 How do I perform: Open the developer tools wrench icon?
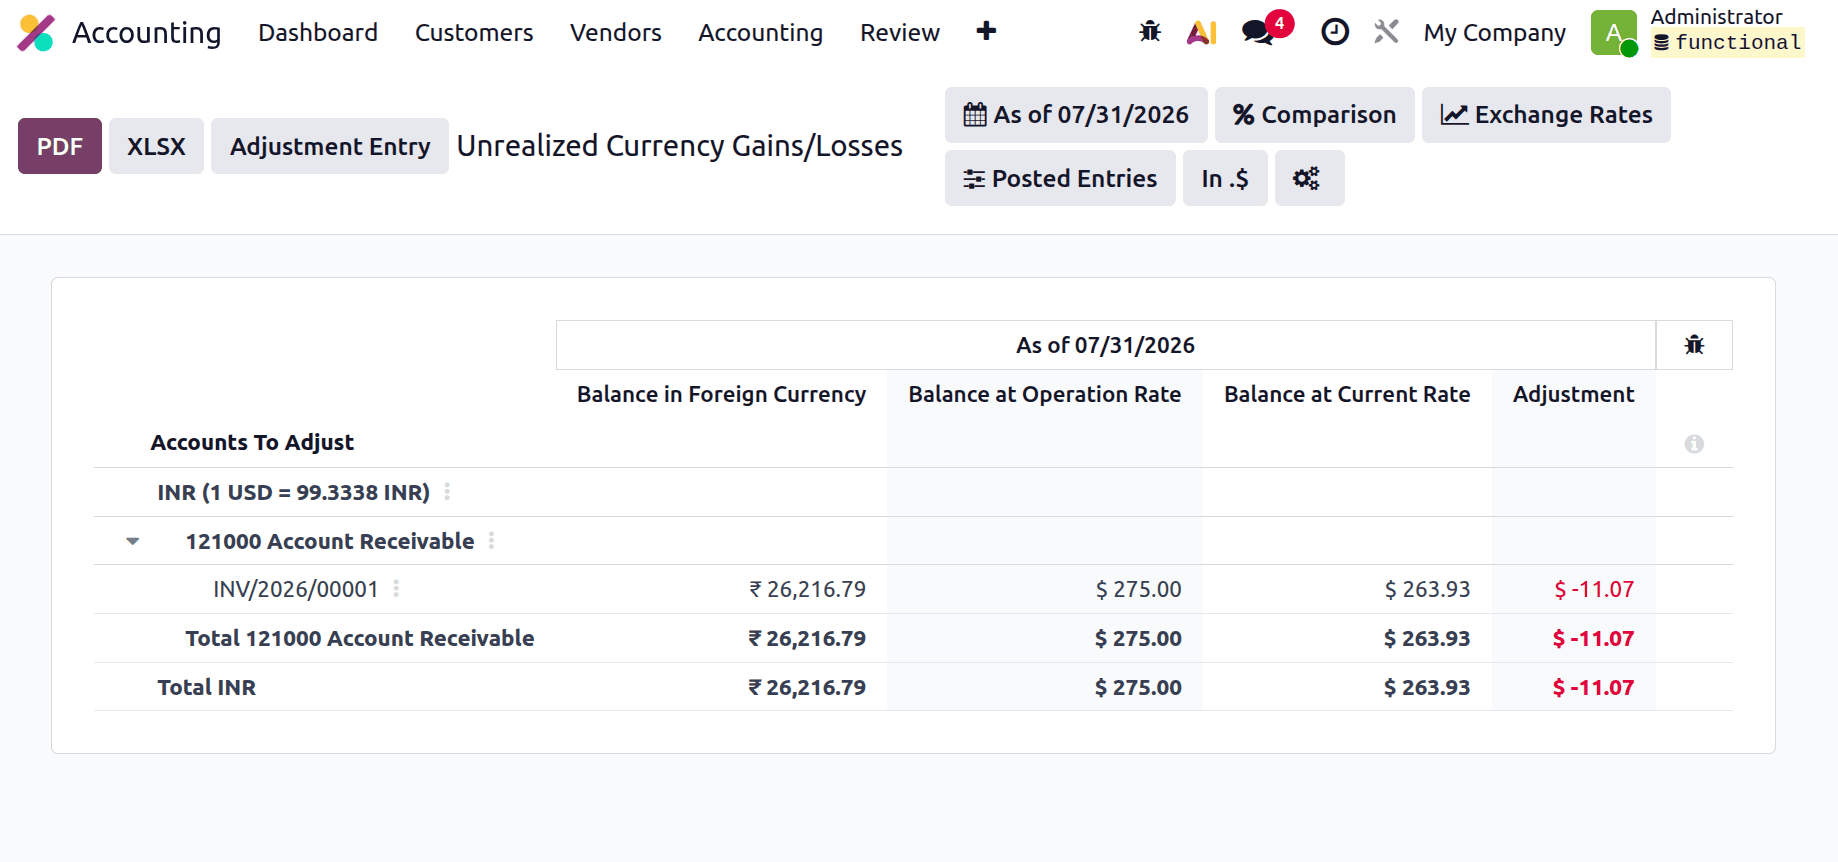point(1386,32)
